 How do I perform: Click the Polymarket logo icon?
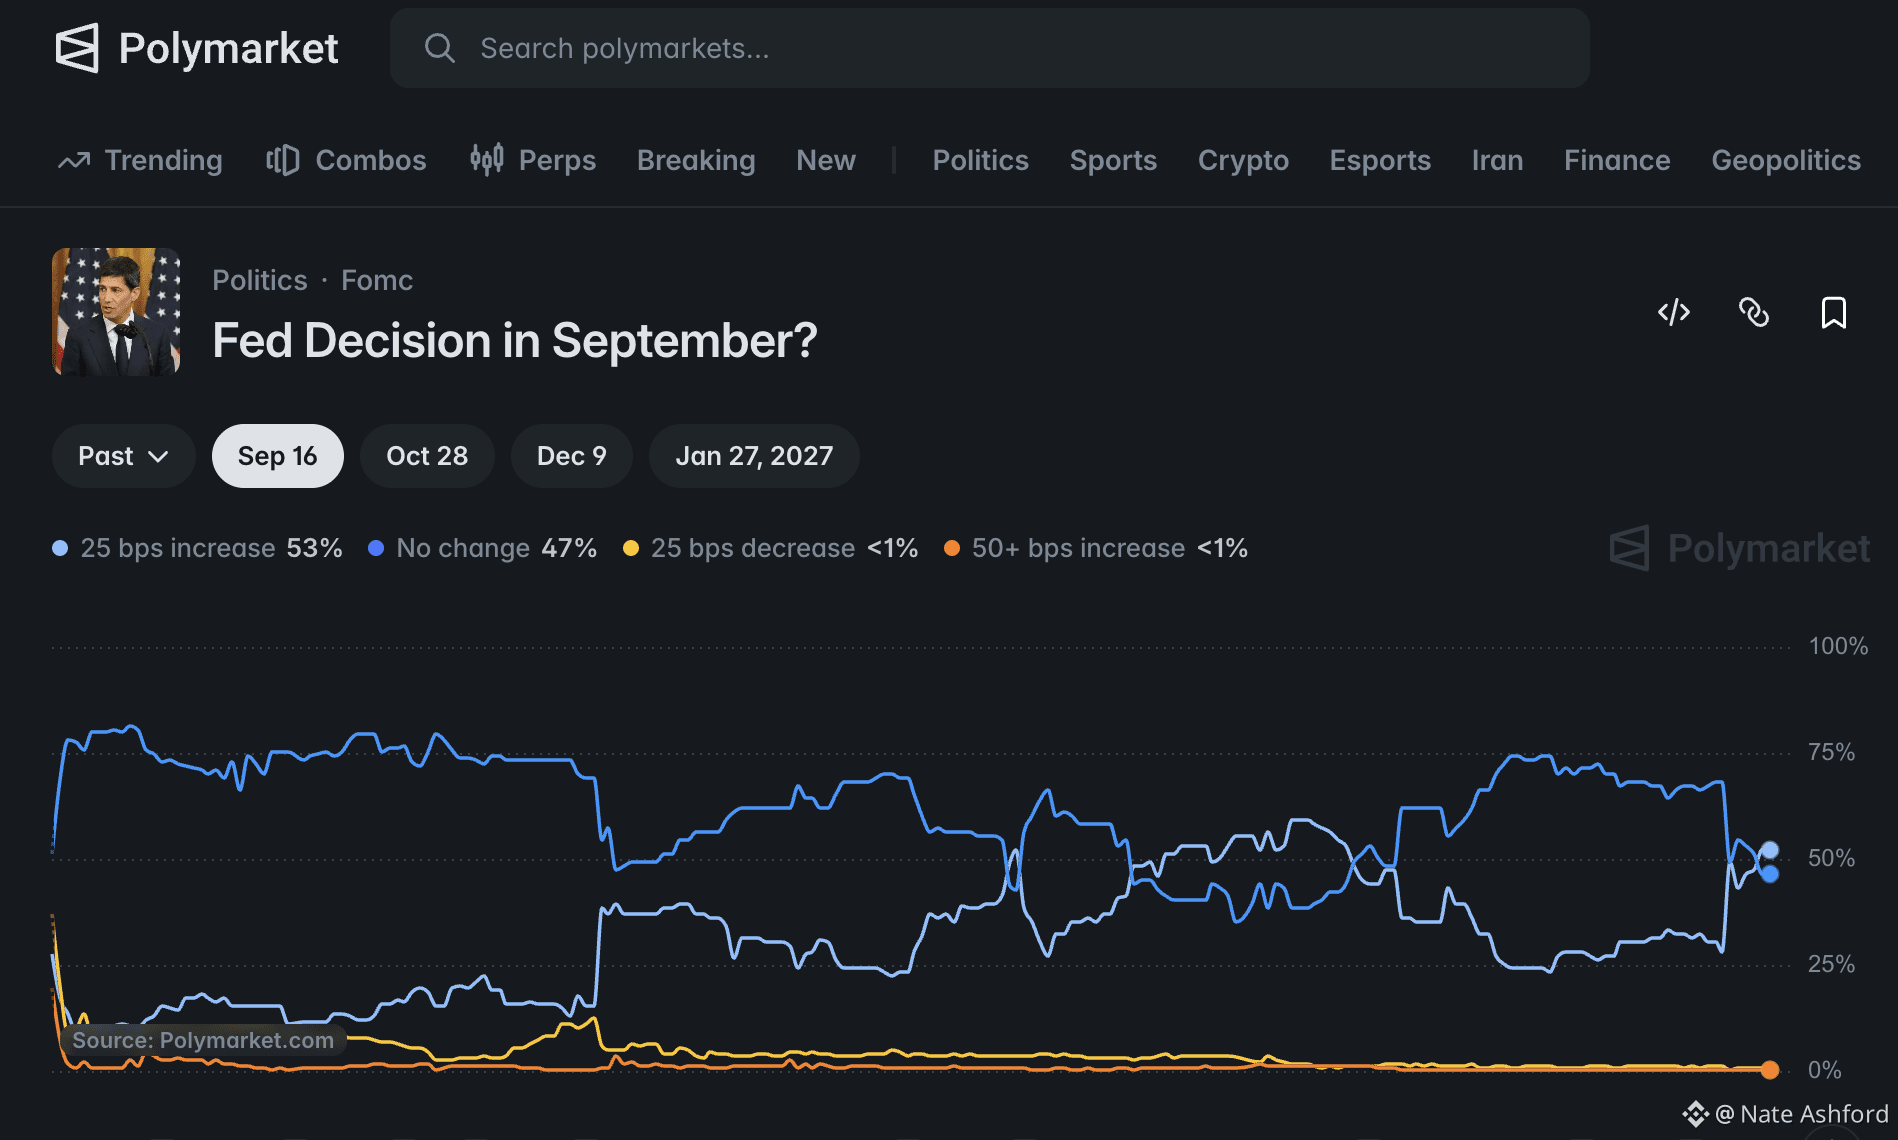pos(77,48)
